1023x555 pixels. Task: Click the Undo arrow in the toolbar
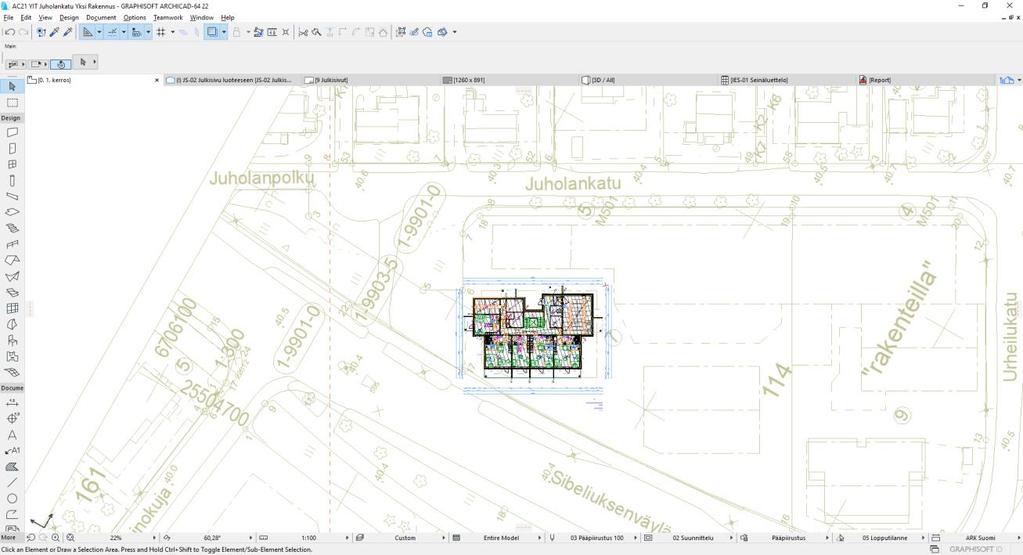click(x=10, y=32)
